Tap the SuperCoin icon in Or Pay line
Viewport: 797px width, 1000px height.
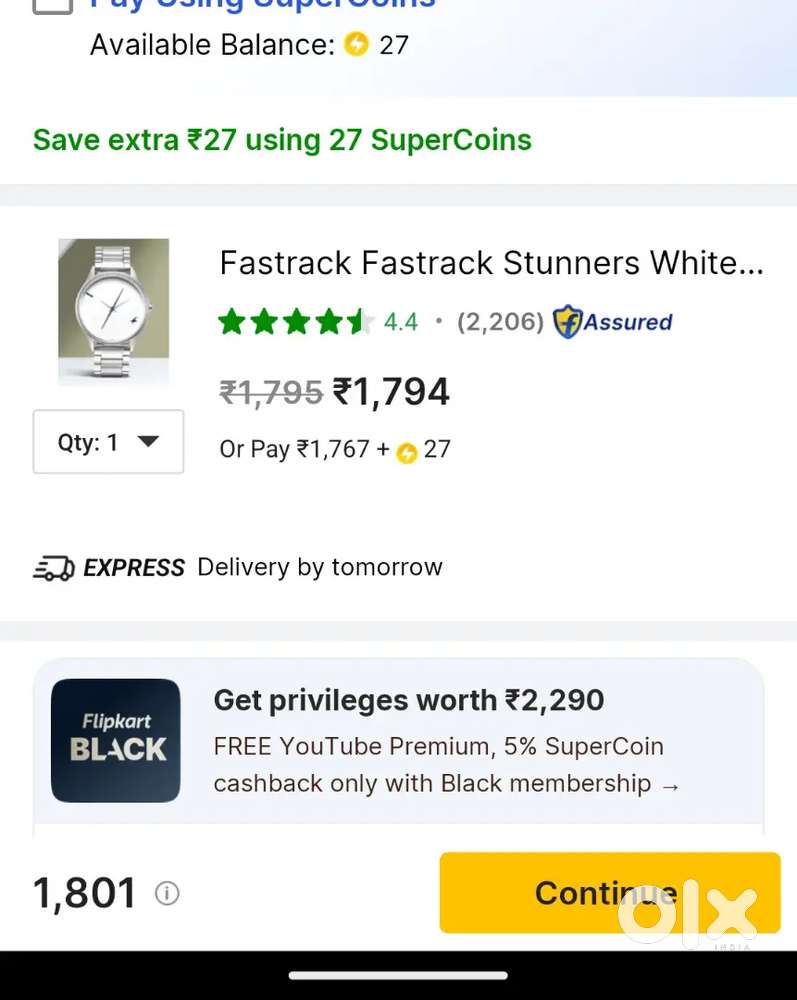point(406,452)
